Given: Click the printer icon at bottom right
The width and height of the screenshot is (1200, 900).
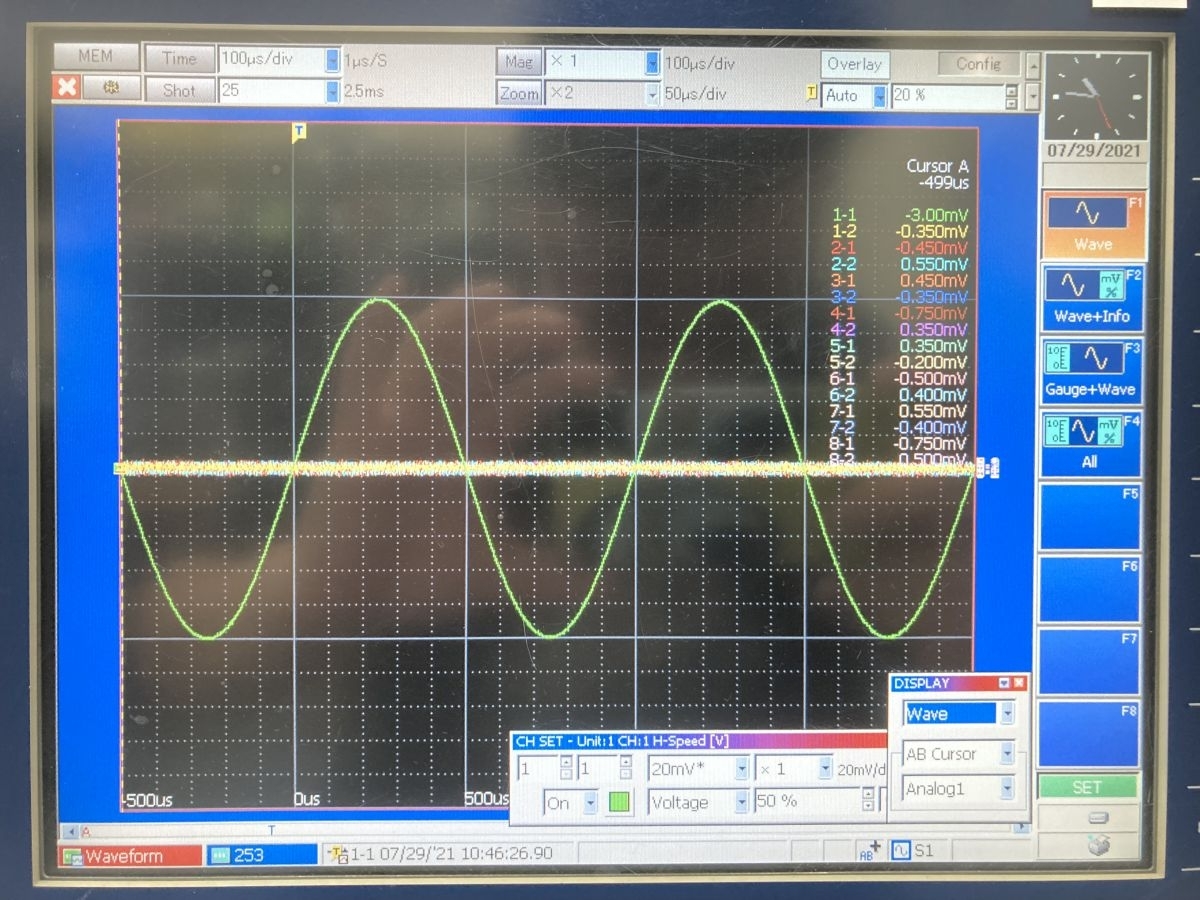Looking at the screenshot, I should (x=1098, y=844).
